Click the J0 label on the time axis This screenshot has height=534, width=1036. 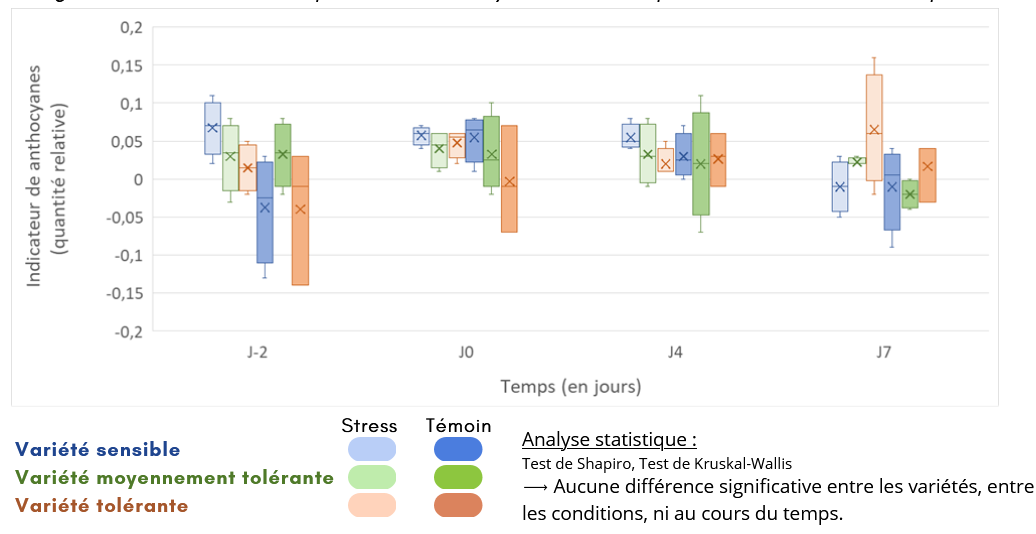467,352
